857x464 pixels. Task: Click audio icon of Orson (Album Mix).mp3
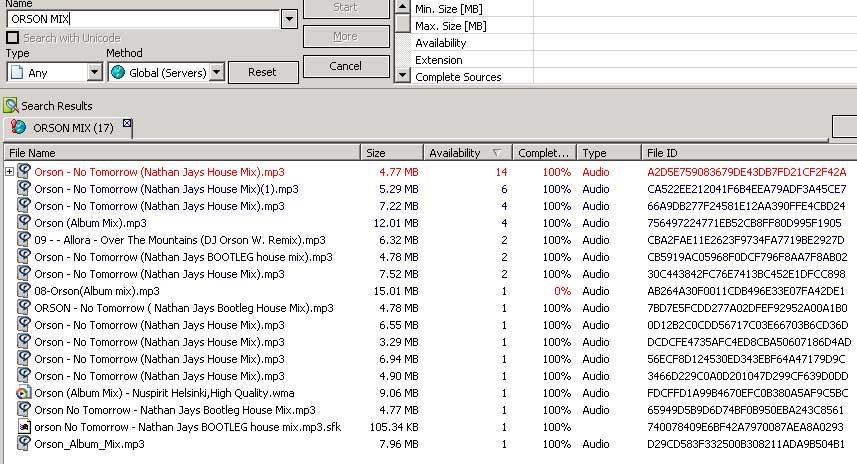[24, 222]
